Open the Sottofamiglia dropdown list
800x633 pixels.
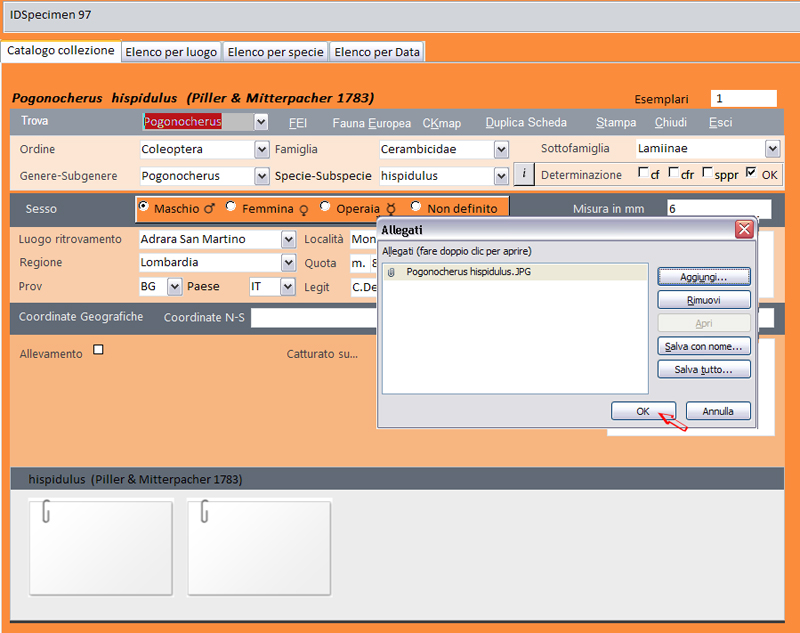(772, 148)
